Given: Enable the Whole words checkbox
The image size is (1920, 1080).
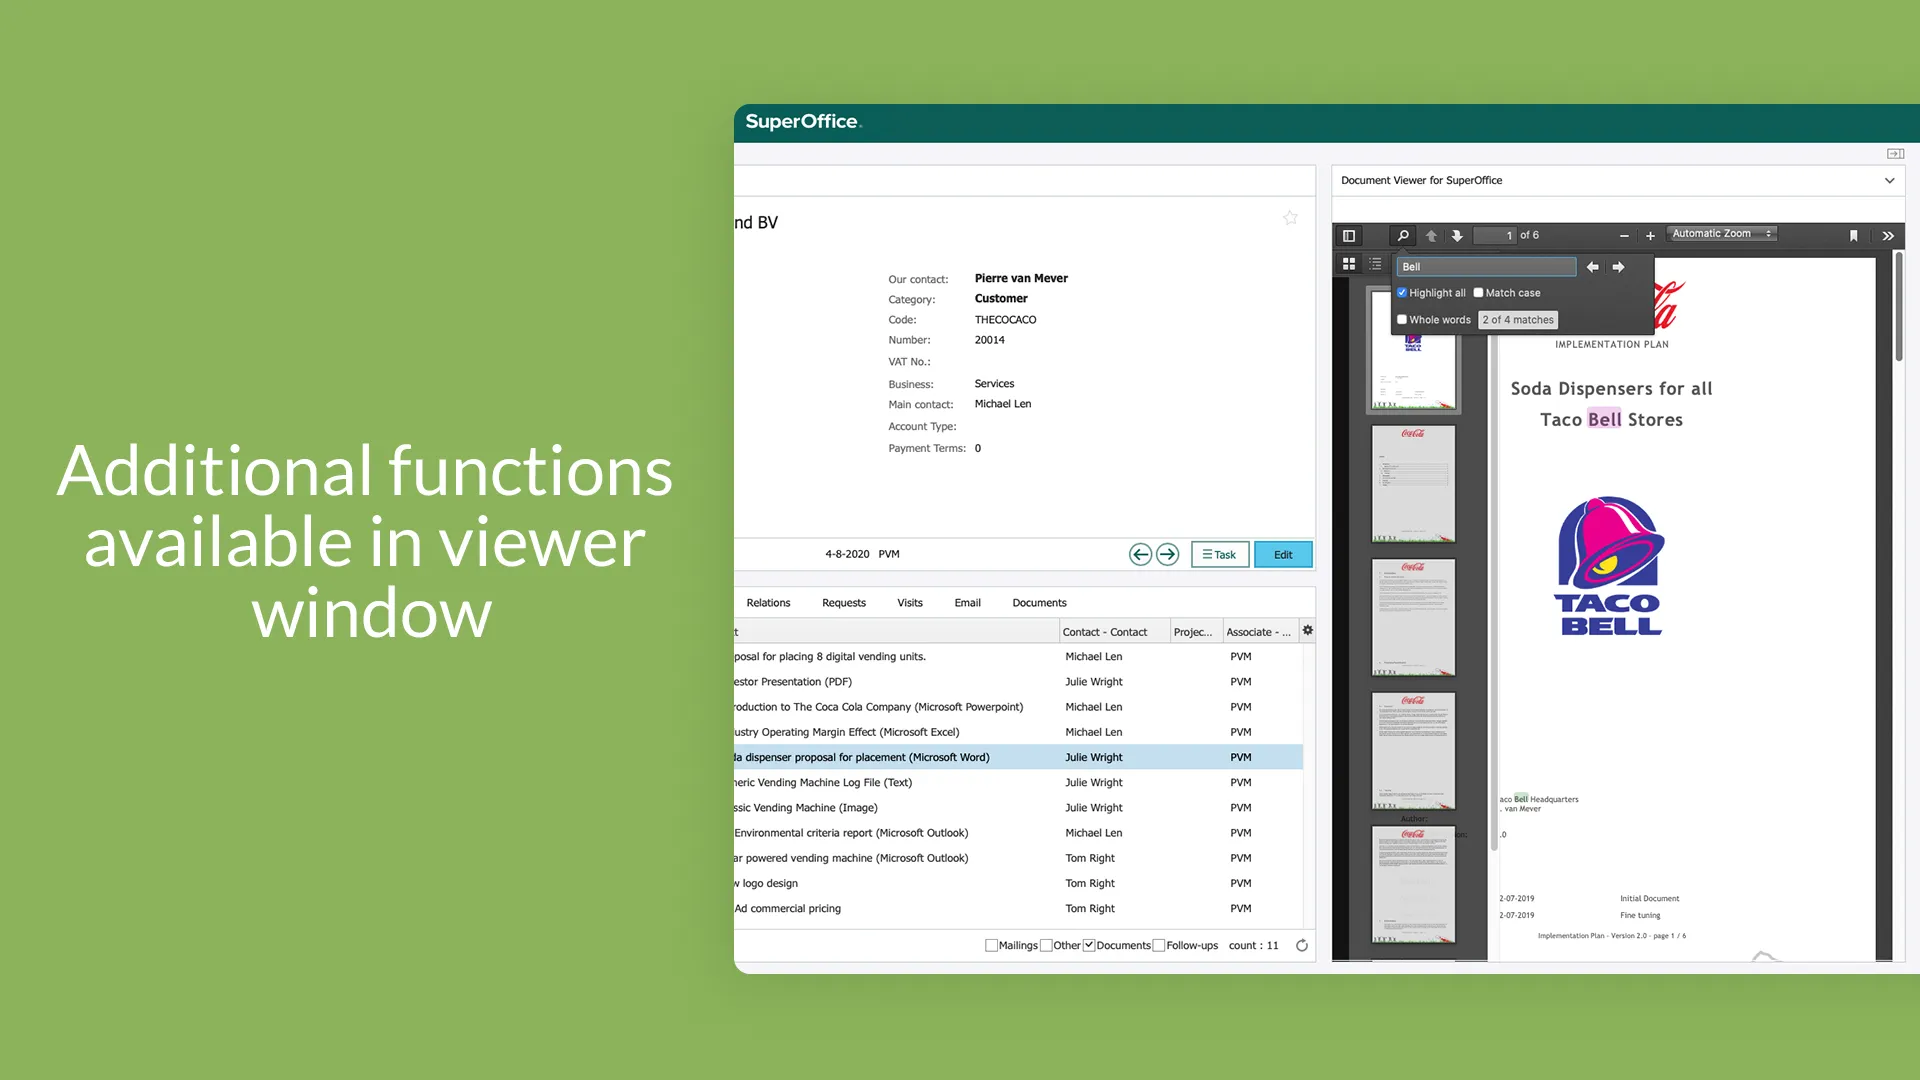Looking at the screenshot, I should (x=1402, y=320).
